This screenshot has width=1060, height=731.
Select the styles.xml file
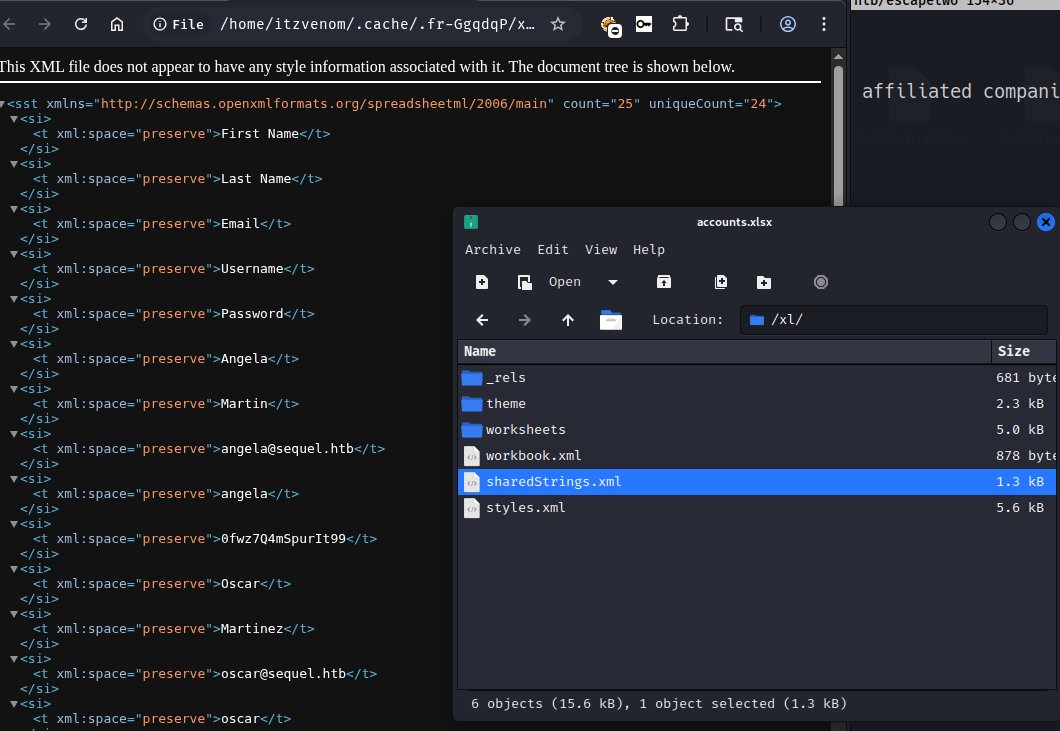tap(525, 507)
